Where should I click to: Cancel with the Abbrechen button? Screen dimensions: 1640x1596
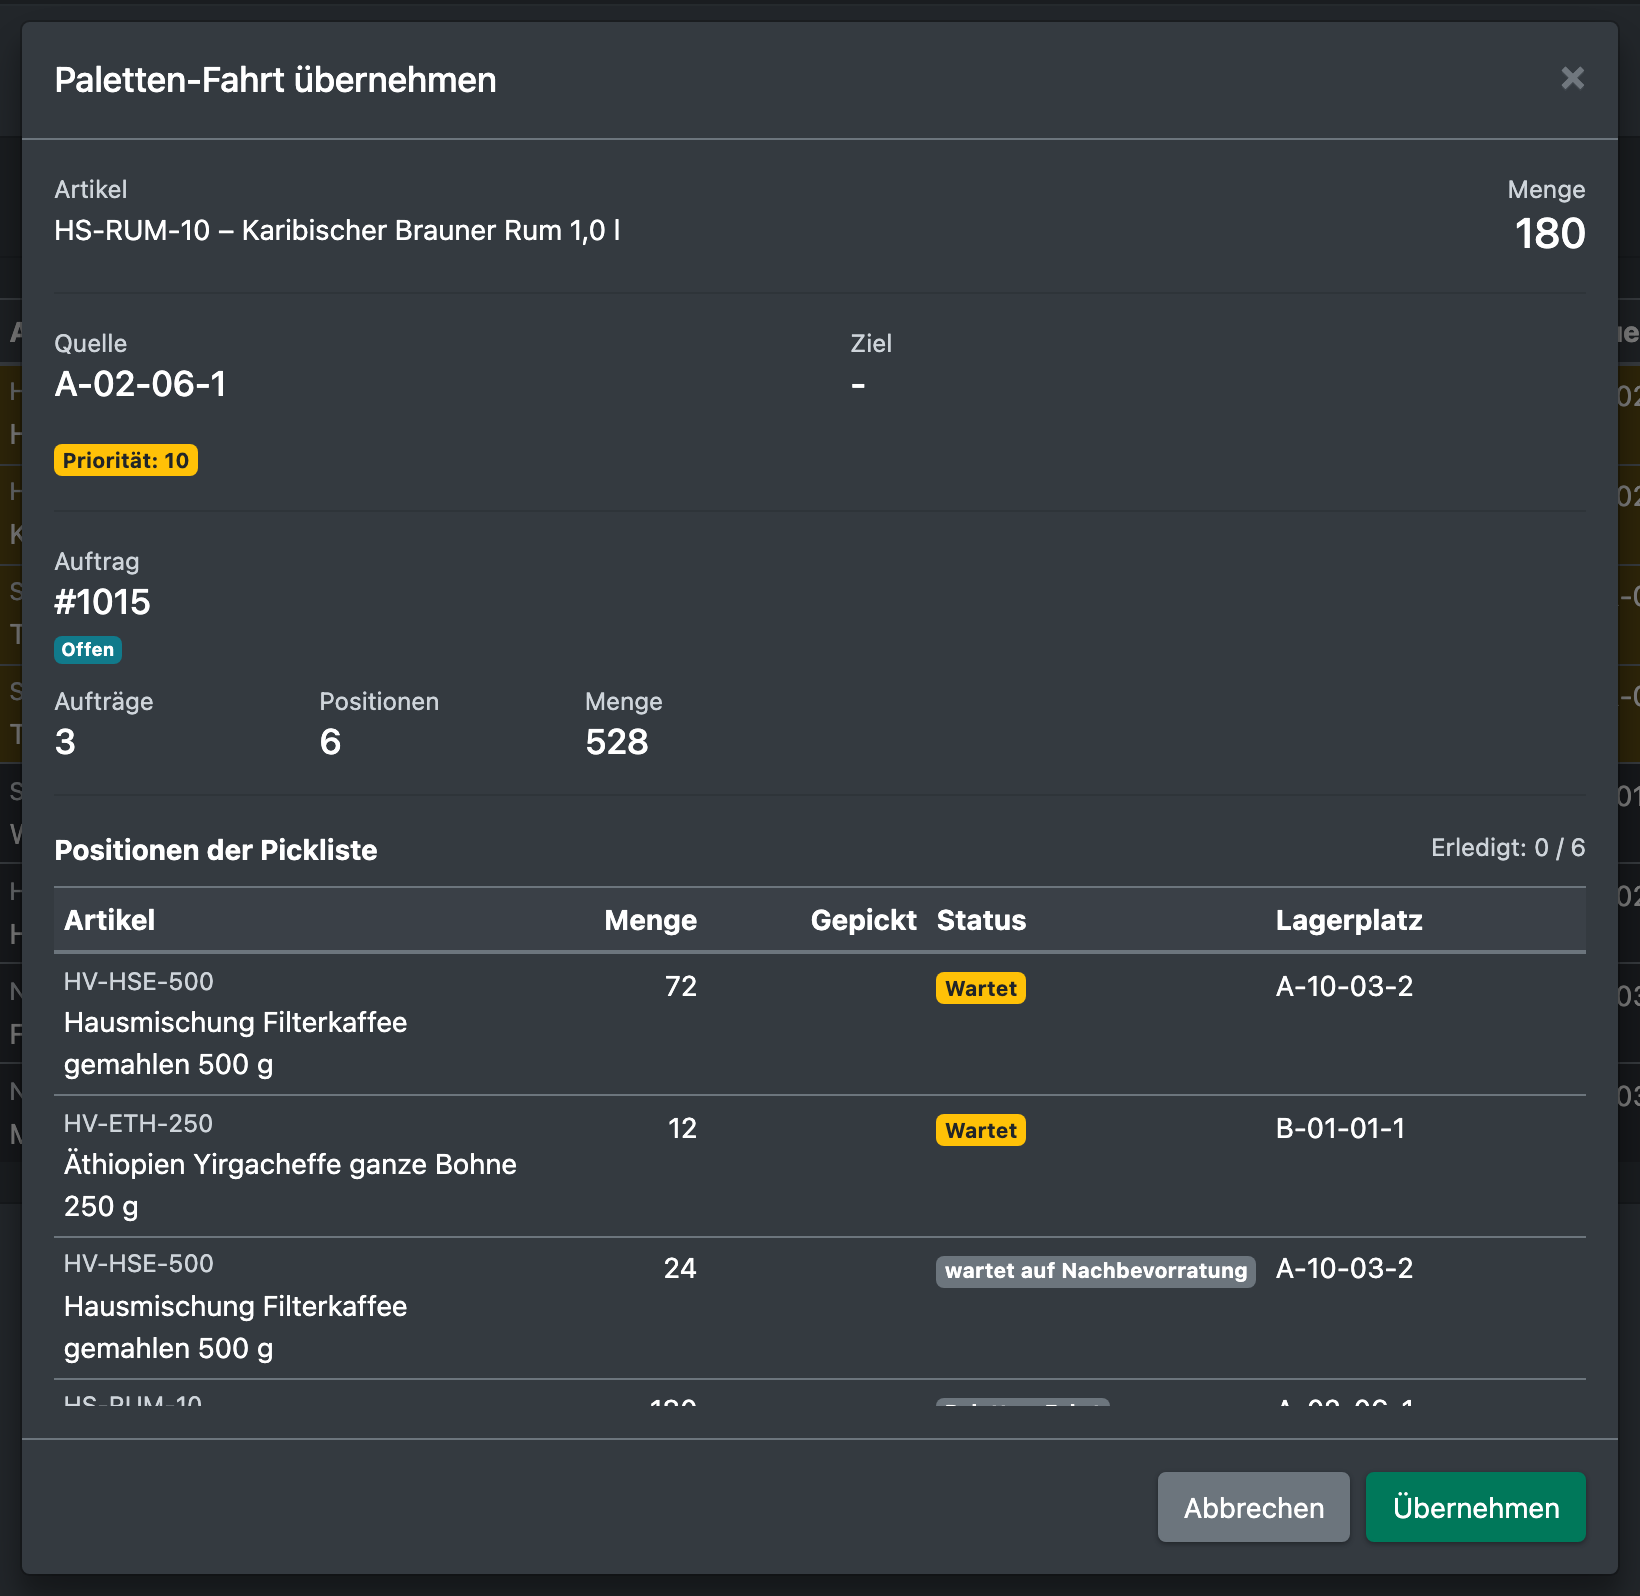(1253, 1507)
